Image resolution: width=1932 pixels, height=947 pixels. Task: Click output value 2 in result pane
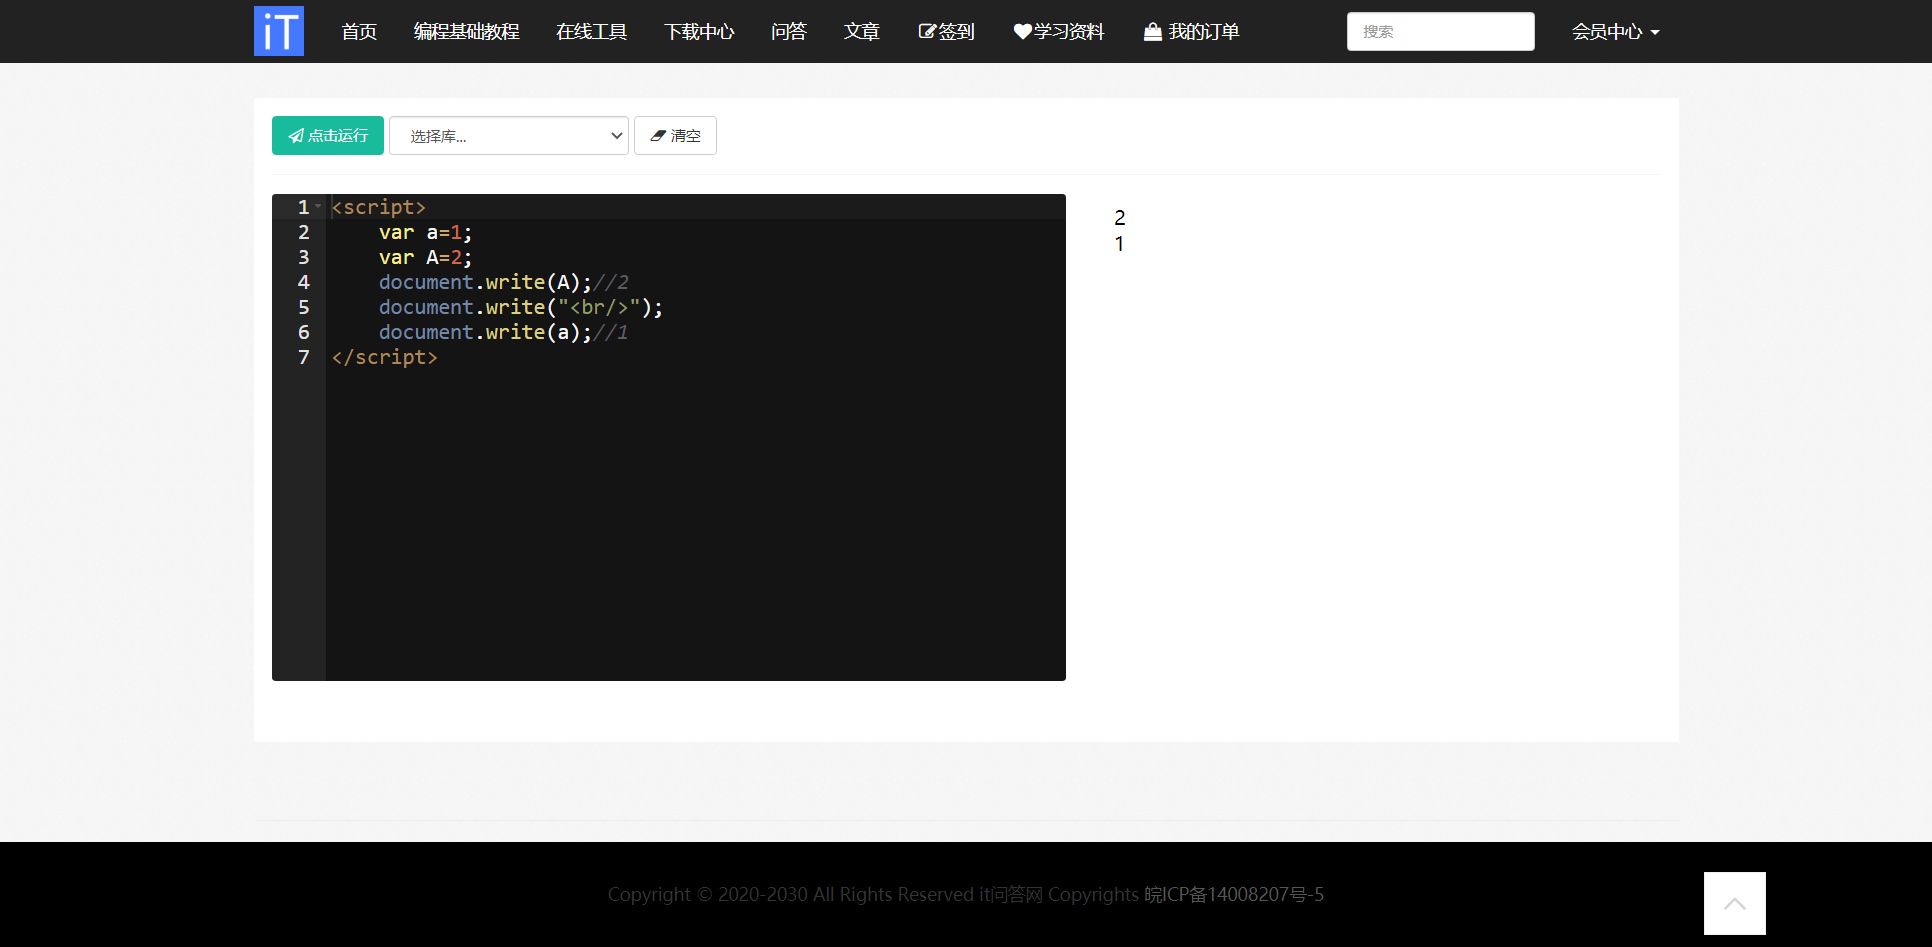[x=1120, y=218]
